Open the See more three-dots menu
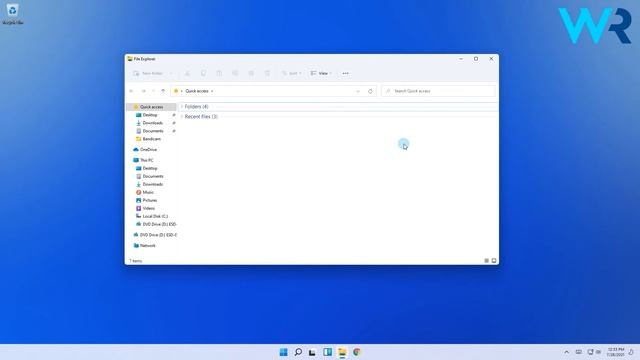Screen dimensions: 640x360 pos(345,73)
